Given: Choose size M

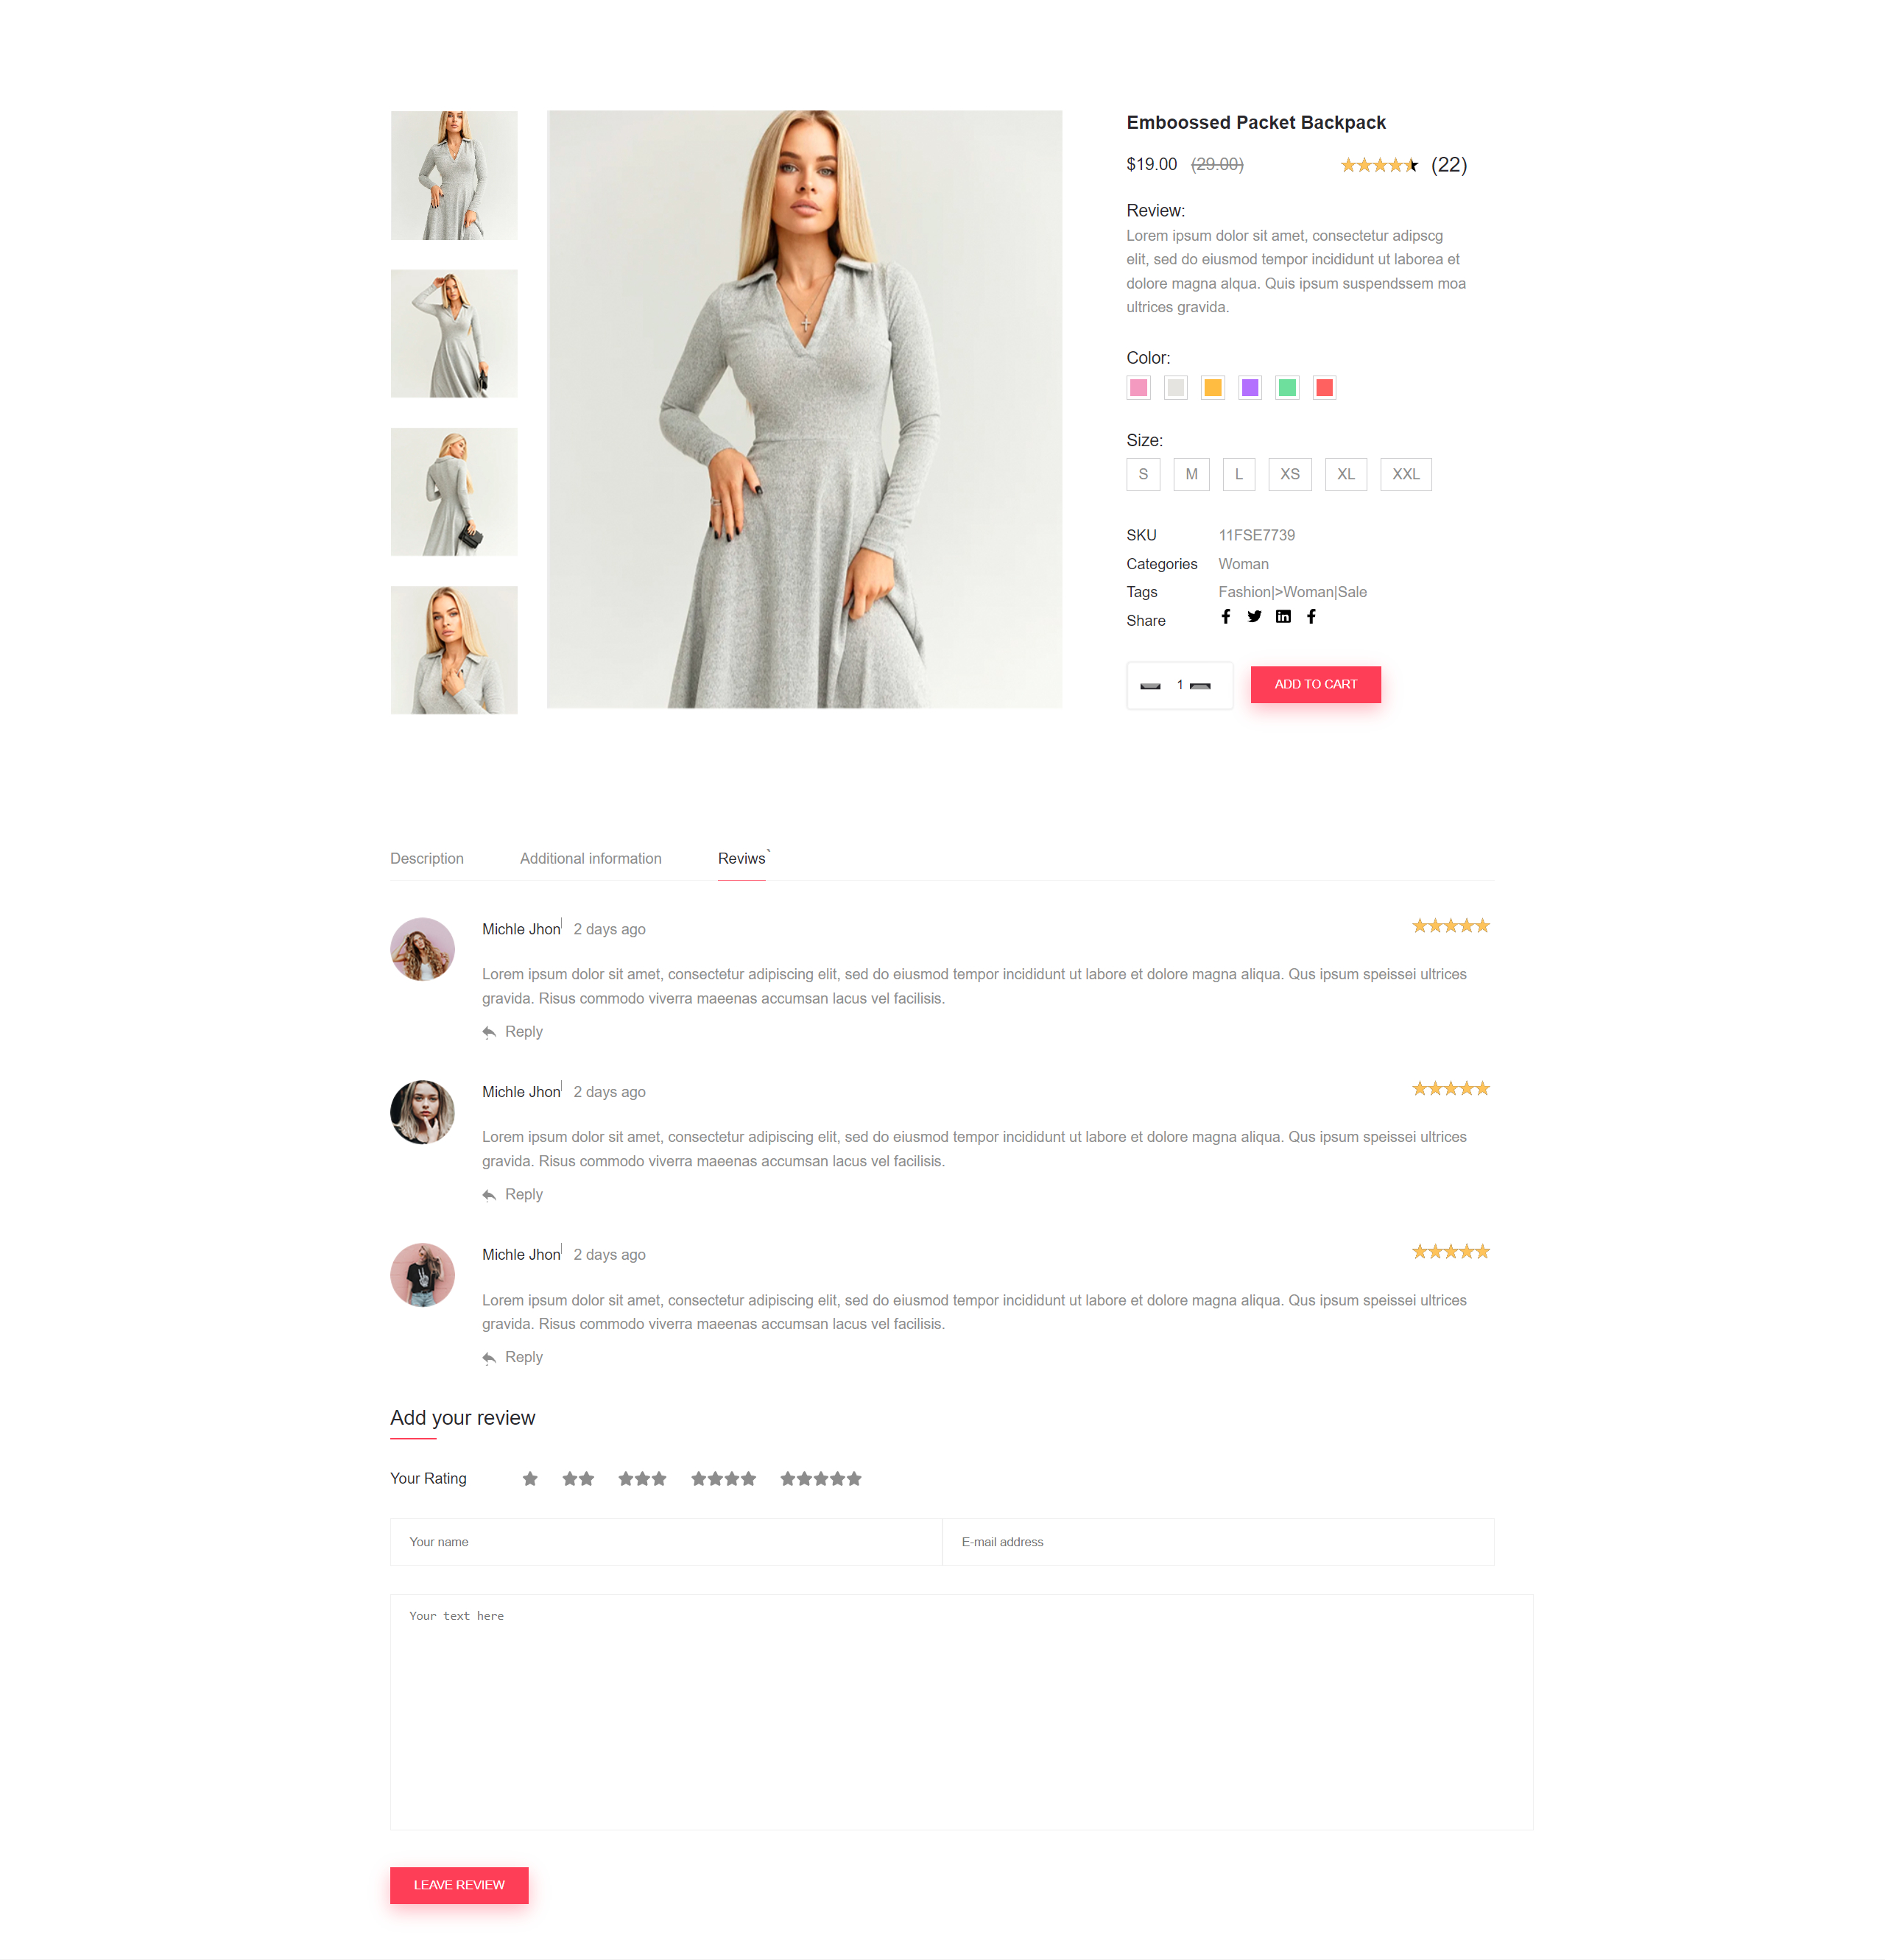Looking at the screenshot, I should click(x=1191, y=474).
